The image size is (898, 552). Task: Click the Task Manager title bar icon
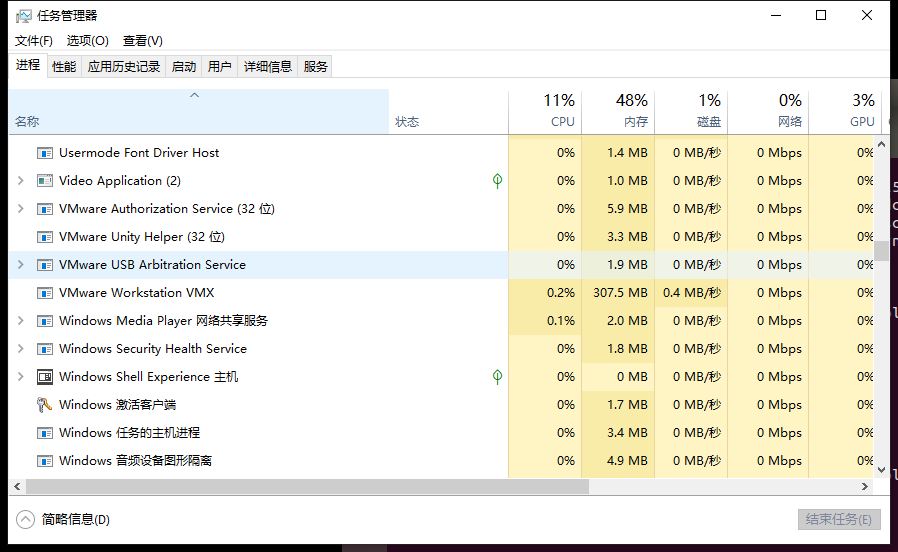23,15
